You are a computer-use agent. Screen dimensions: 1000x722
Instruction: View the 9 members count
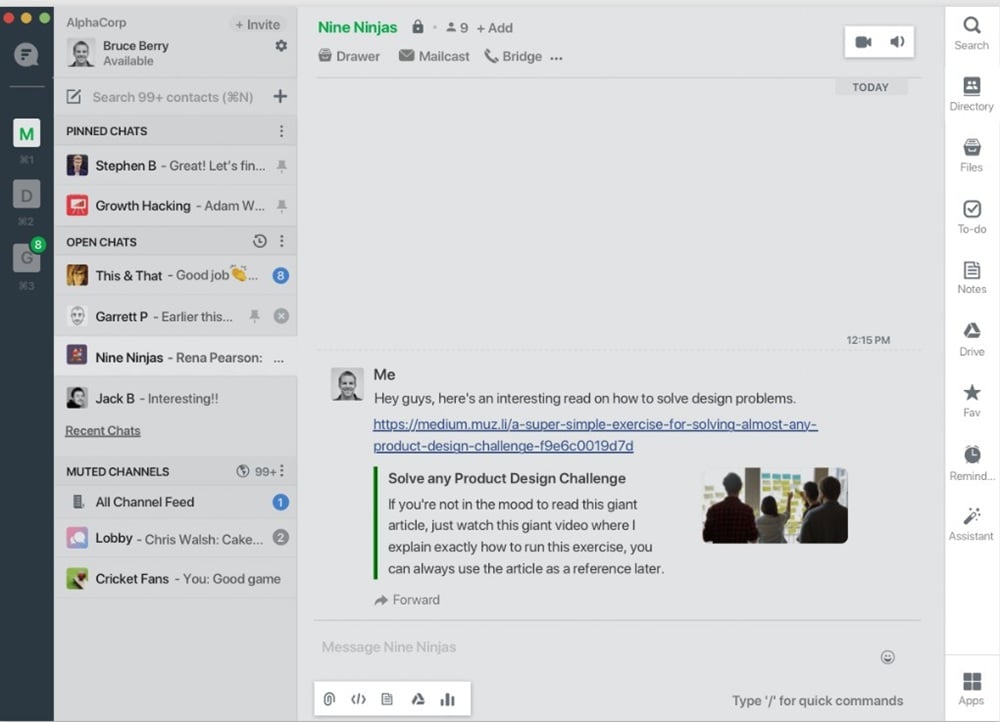click(x=457, y=28)
